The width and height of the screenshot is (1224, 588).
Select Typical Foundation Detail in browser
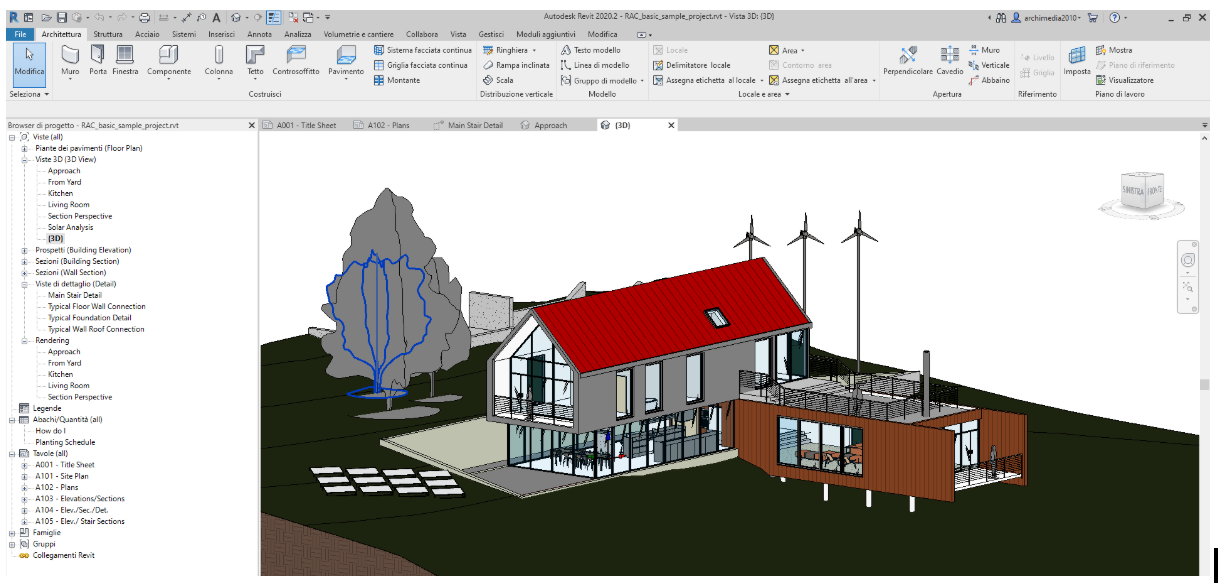click(89, 318)
